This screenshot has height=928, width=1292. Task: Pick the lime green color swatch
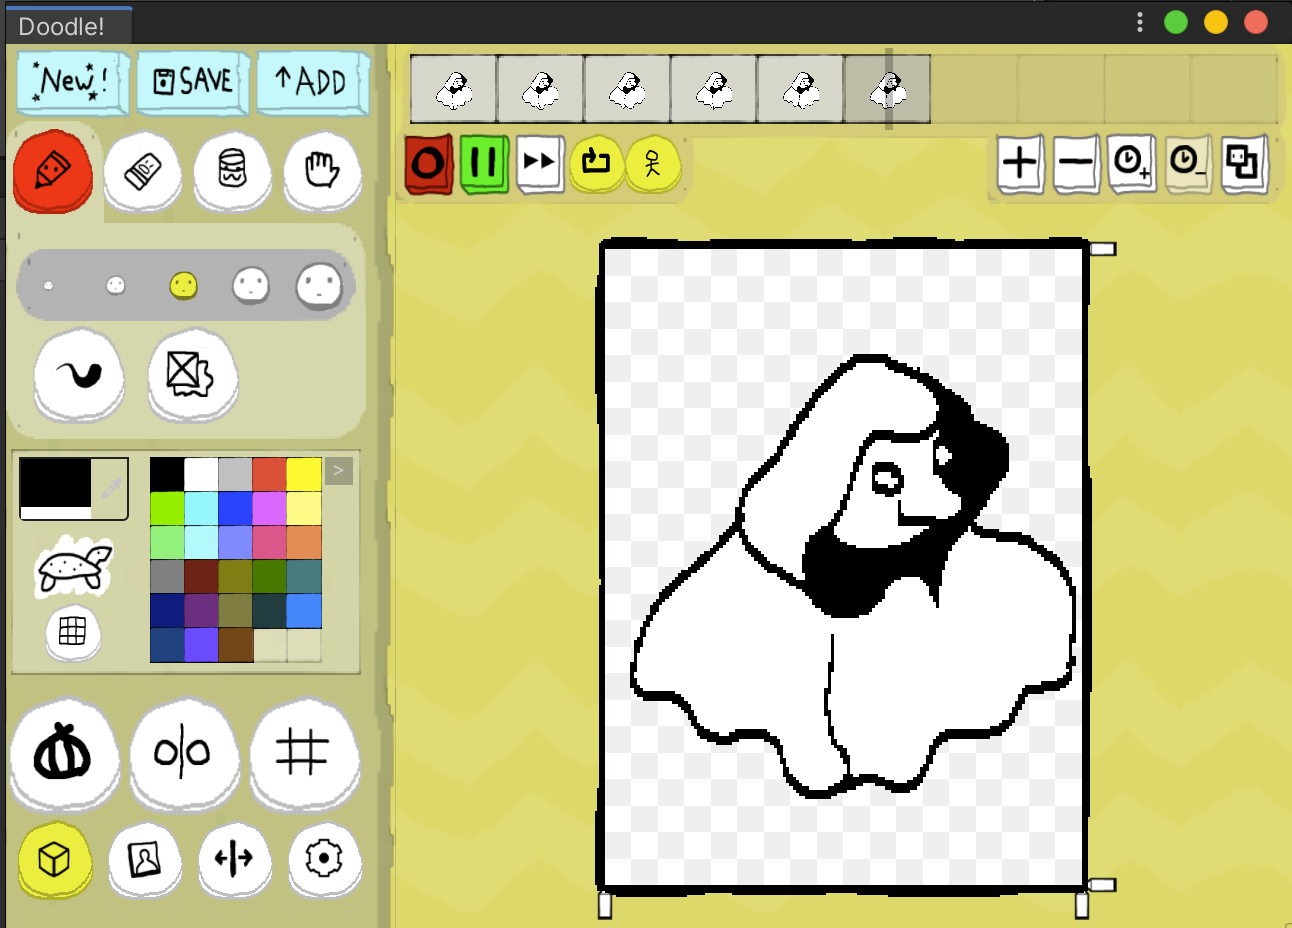click(x=167, y=509)
